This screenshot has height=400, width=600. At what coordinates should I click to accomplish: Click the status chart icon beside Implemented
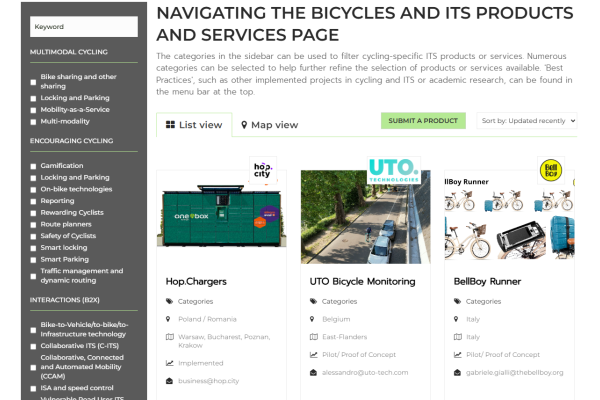pyautogui.click(x=170, y=364)
